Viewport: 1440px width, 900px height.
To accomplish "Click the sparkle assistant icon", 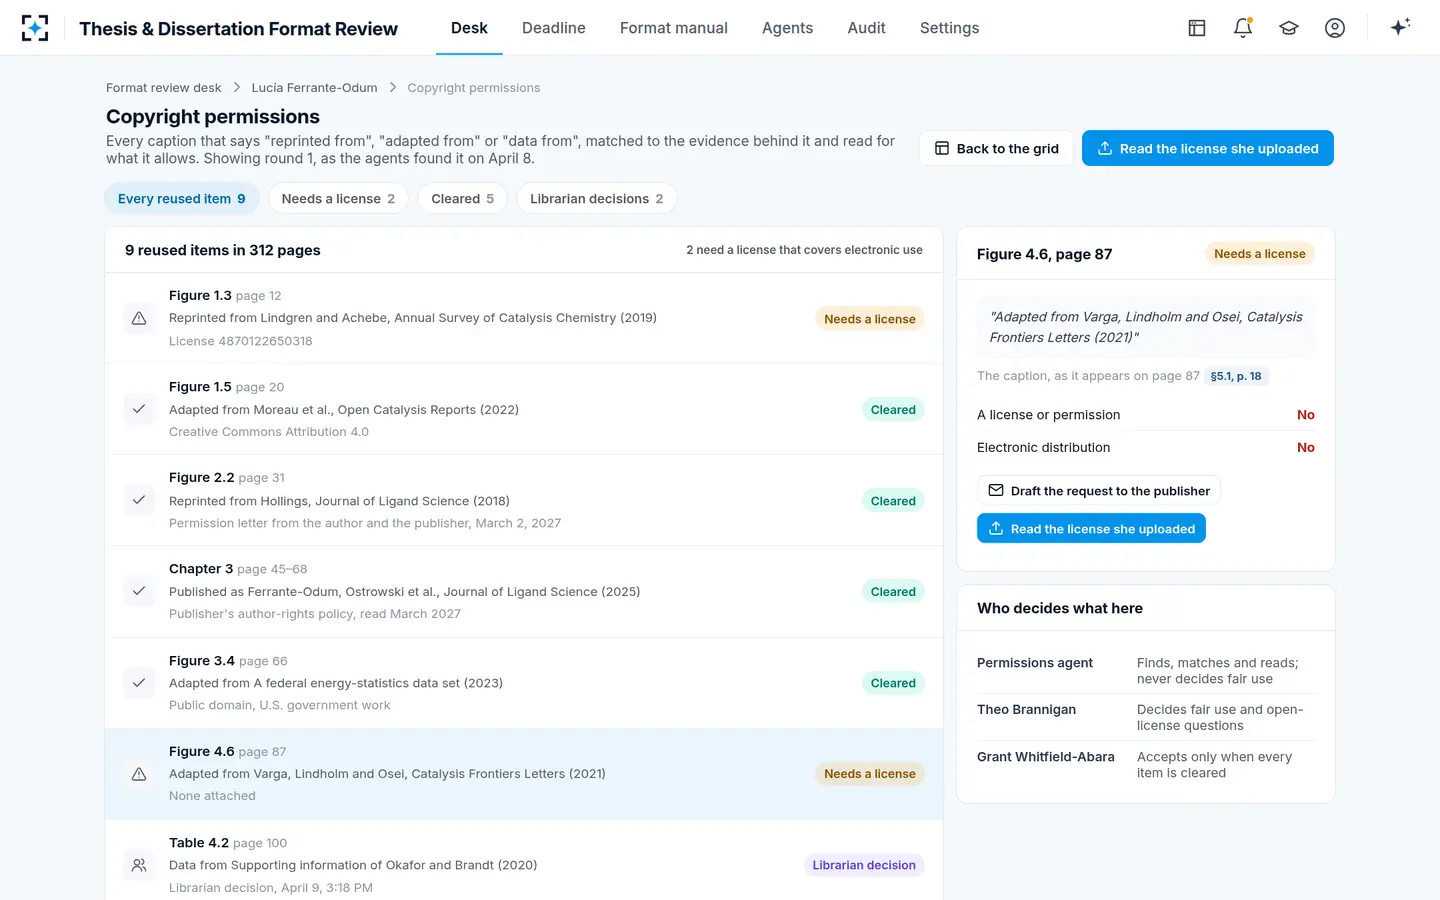I will coord(1400,27).
